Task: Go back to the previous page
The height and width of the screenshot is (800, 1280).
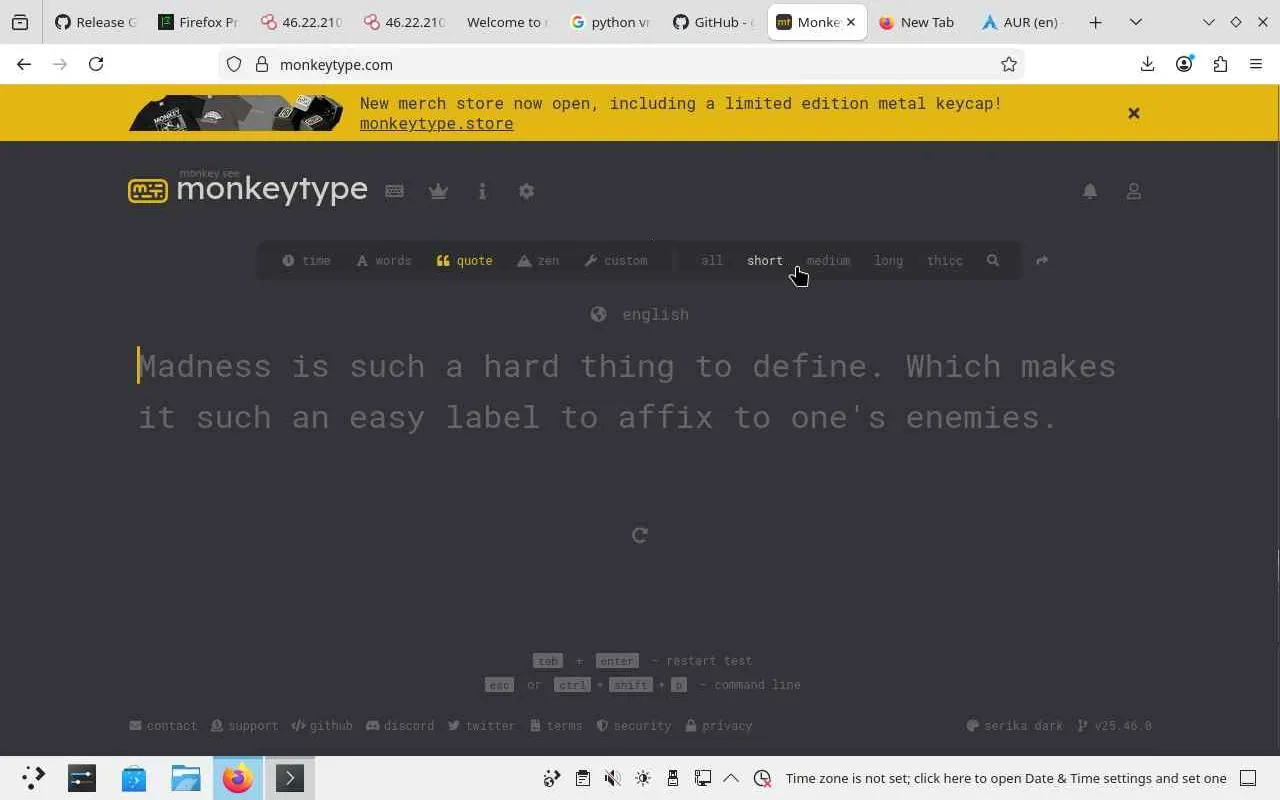Action: 24,64
